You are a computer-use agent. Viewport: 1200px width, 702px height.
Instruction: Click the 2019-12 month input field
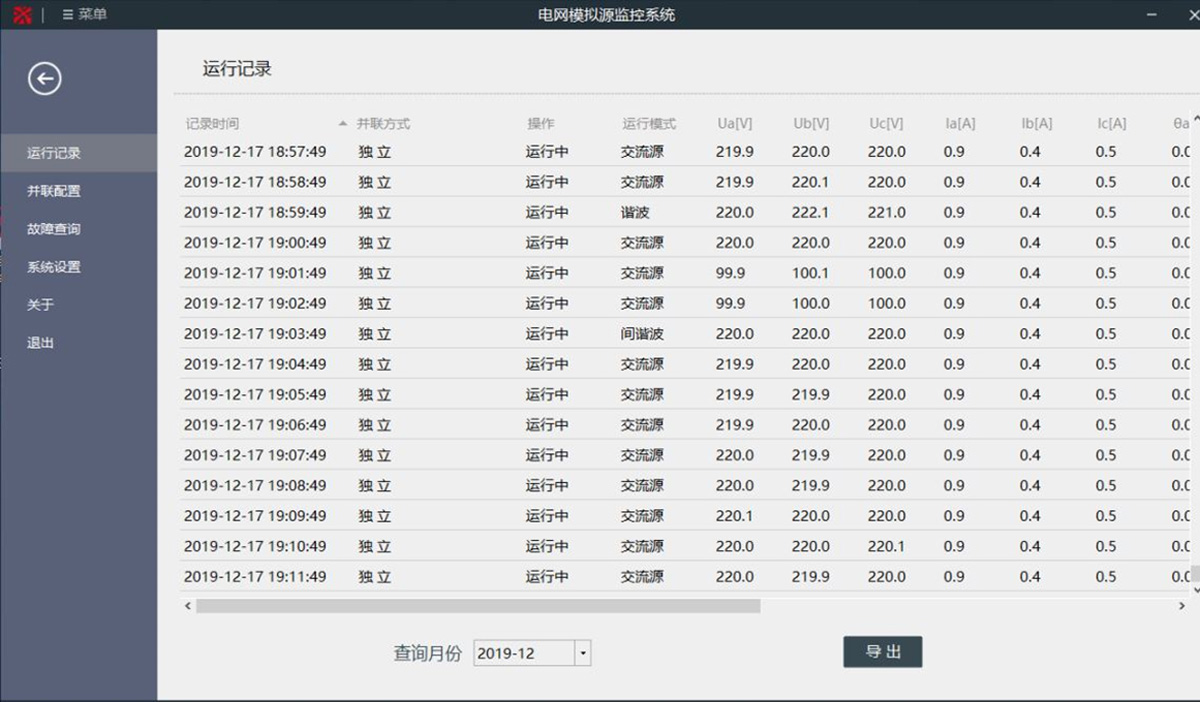pyautogui.click(x=524, y=653)
